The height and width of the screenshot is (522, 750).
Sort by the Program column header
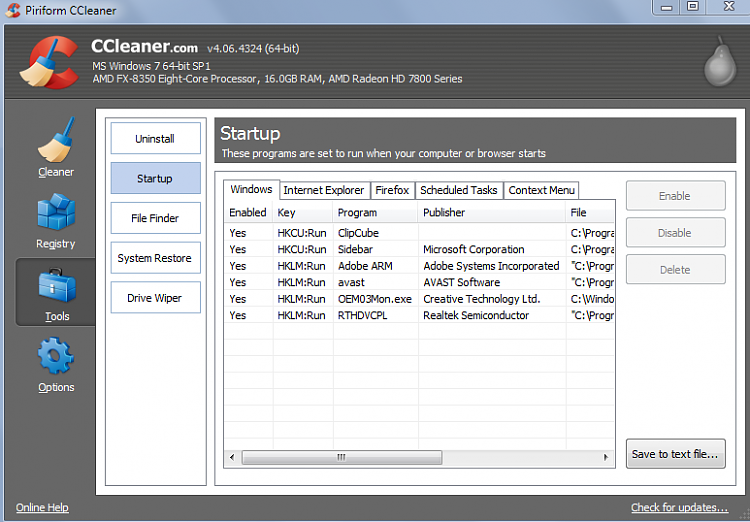coord(375,212)
